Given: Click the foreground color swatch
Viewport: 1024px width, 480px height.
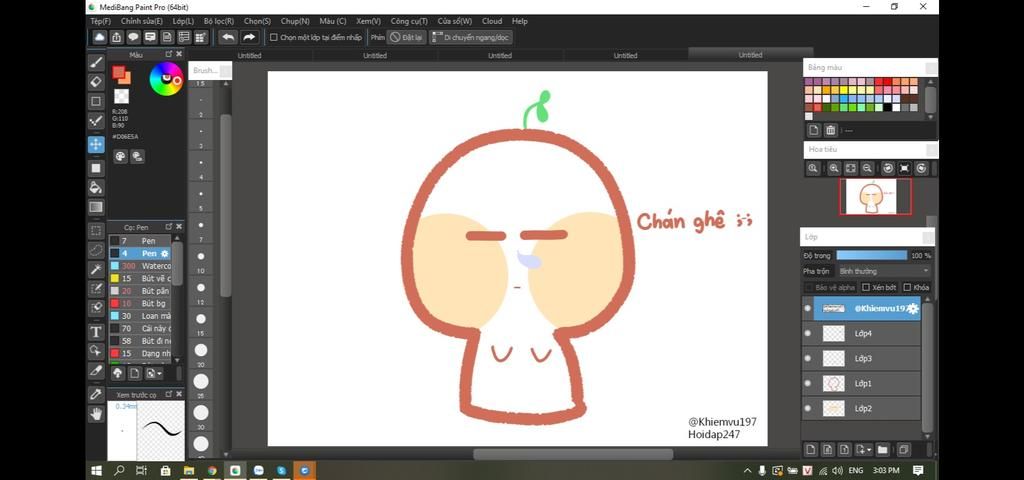Looking at the screenshot, I should click(119, 72).
